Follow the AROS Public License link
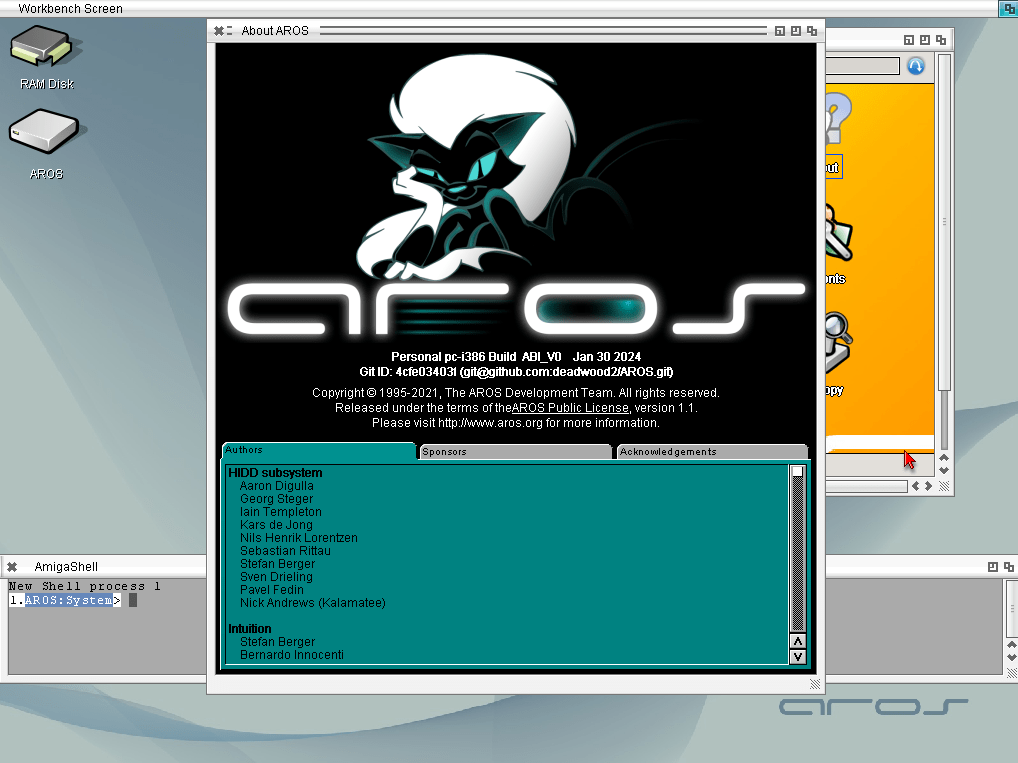 point(570,408)
